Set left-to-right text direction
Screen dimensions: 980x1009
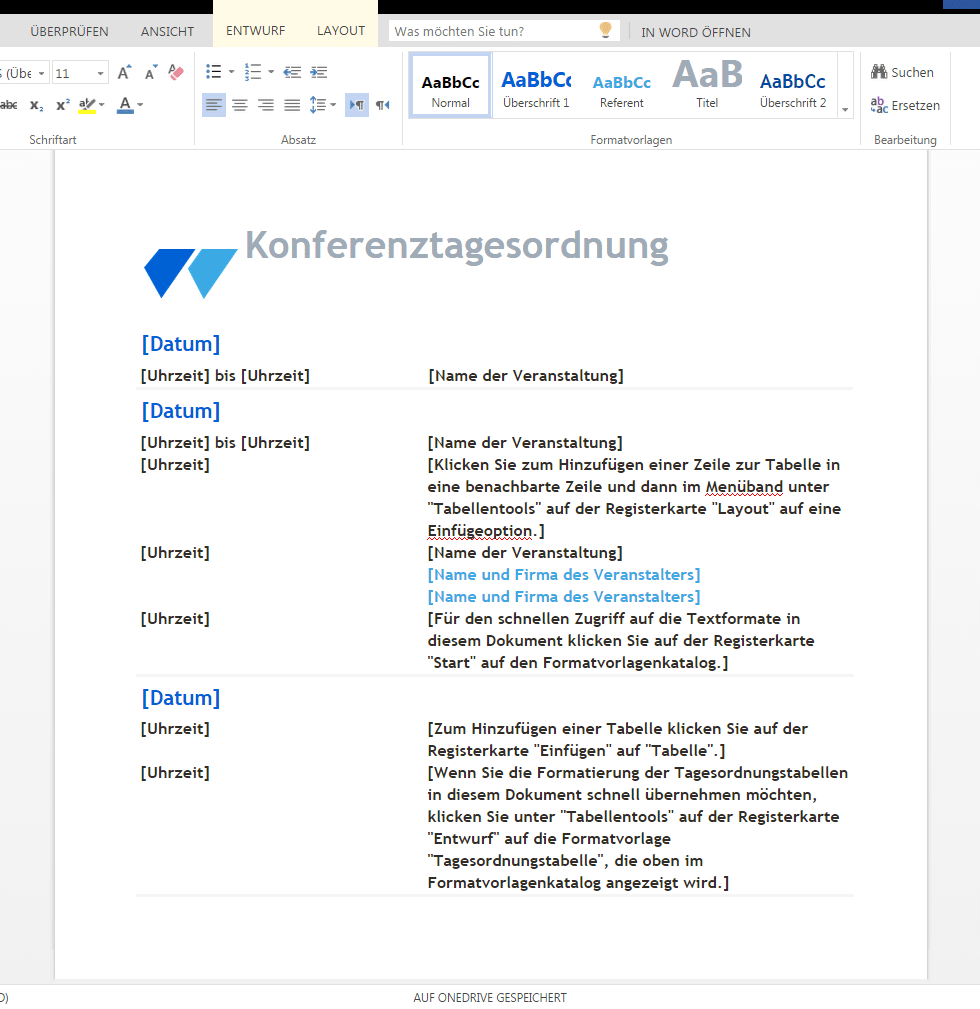[x=356, y=105]
